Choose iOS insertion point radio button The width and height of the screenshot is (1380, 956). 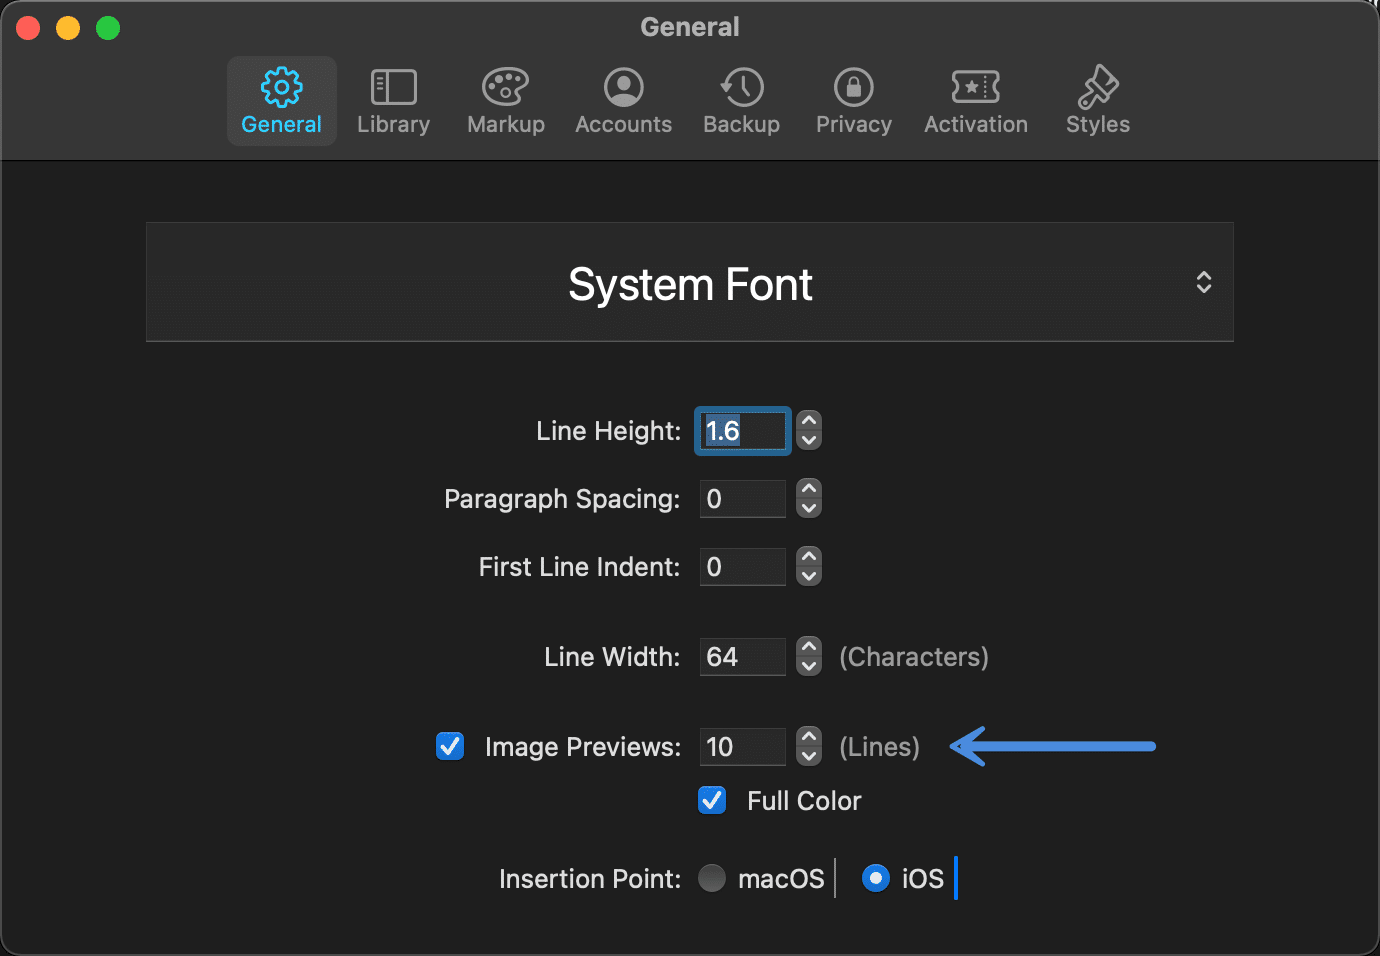[876, 878]
